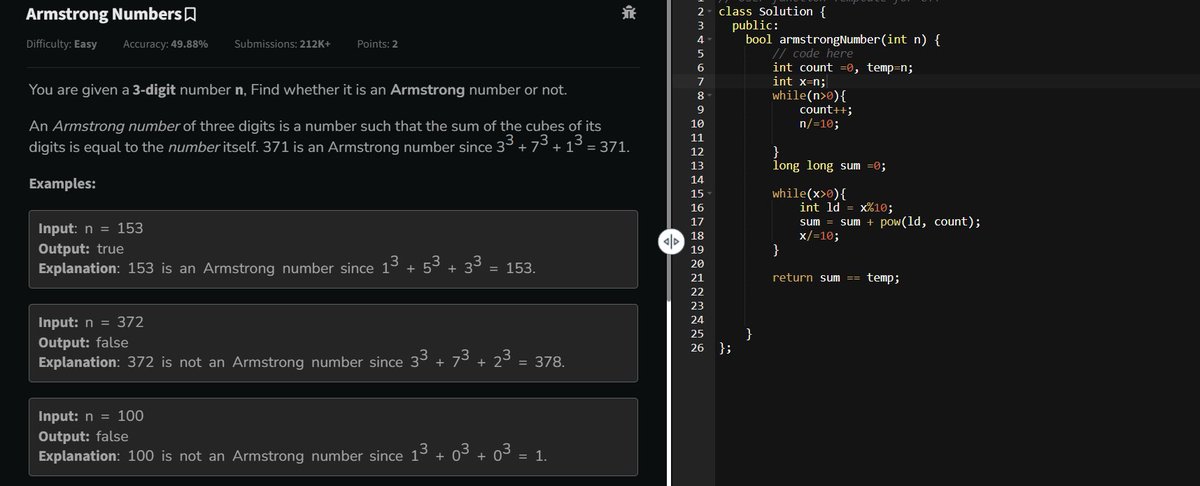This screenshot has width=1200, height=486.
Task: Click line number 21 in the gutter
Action: (698, 277)
